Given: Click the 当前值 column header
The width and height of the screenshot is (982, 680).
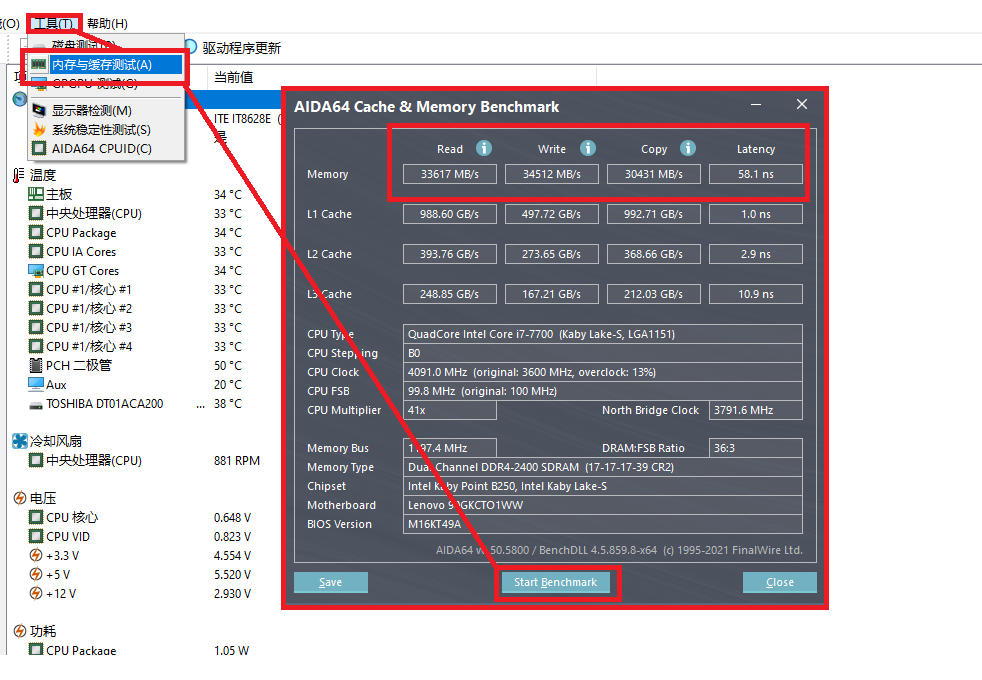Looking at the screenshot, I should point(233,77).
